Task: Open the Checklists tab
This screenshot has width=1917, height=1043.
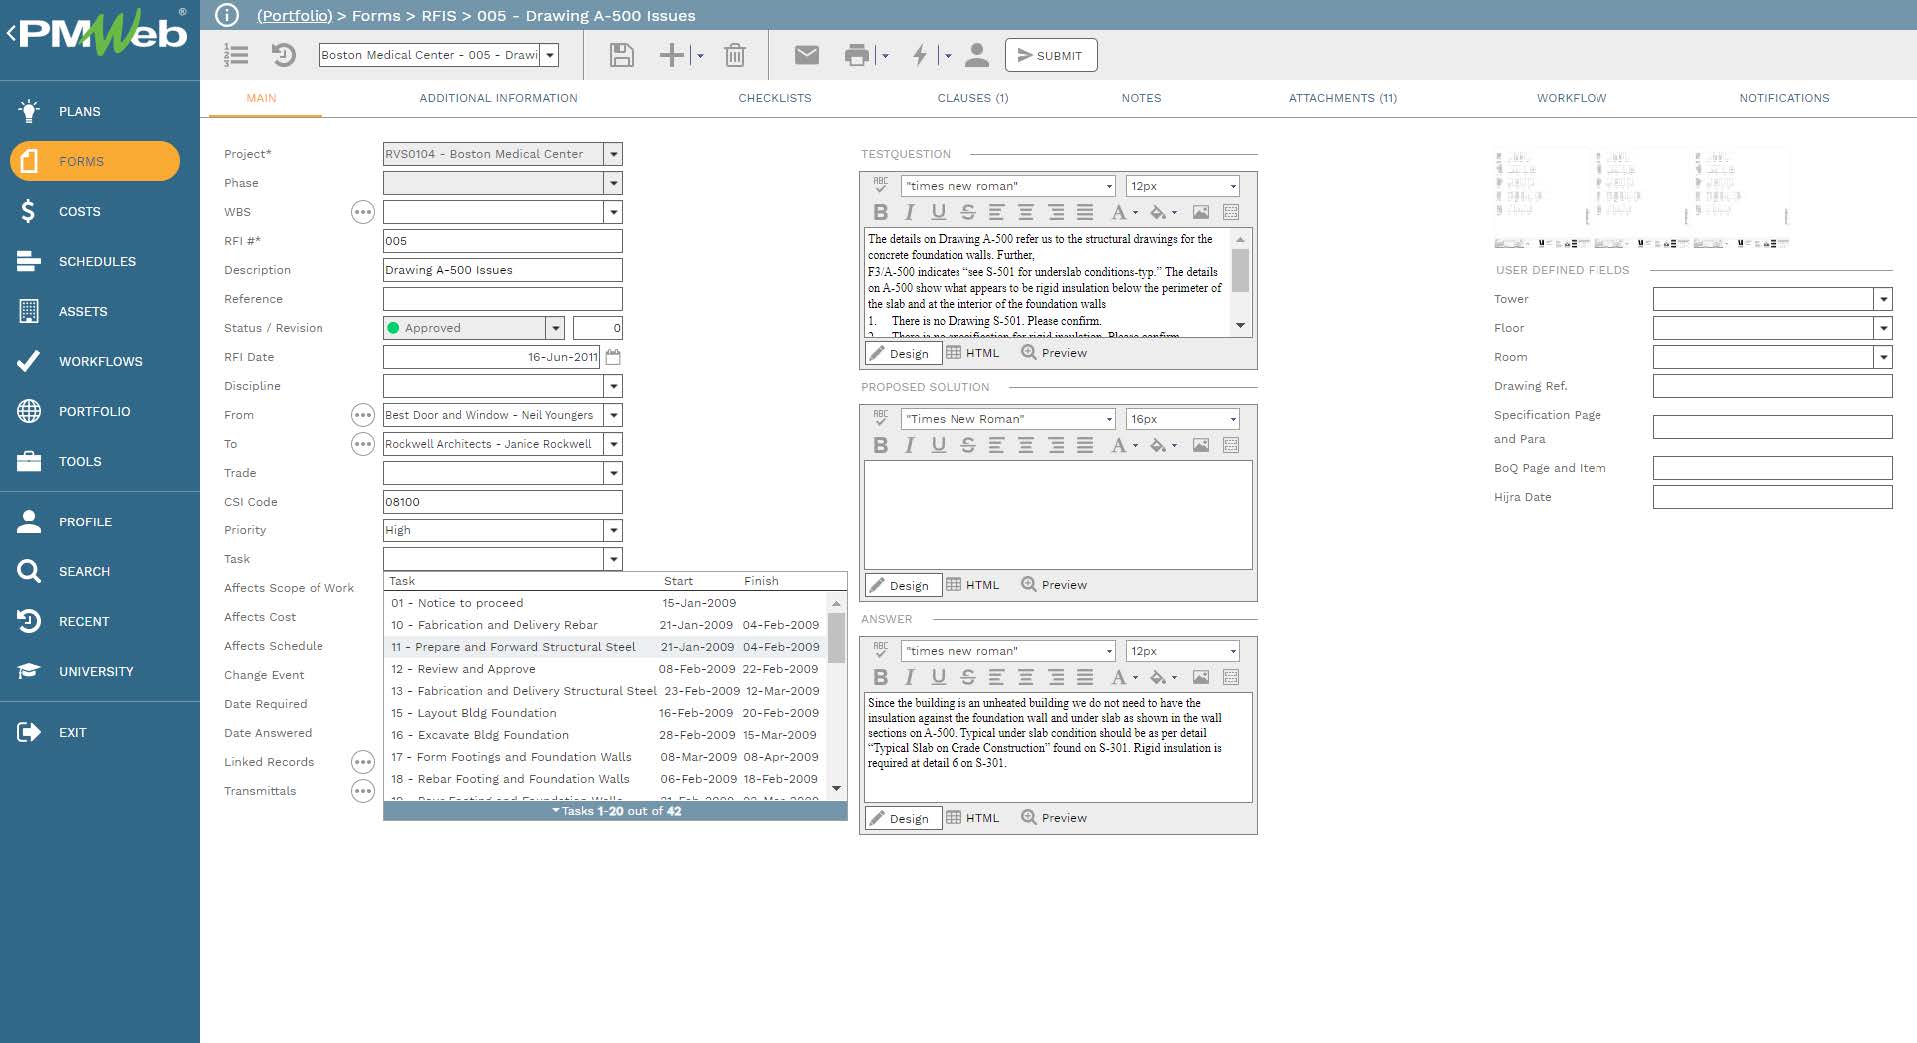Action: 775,98
